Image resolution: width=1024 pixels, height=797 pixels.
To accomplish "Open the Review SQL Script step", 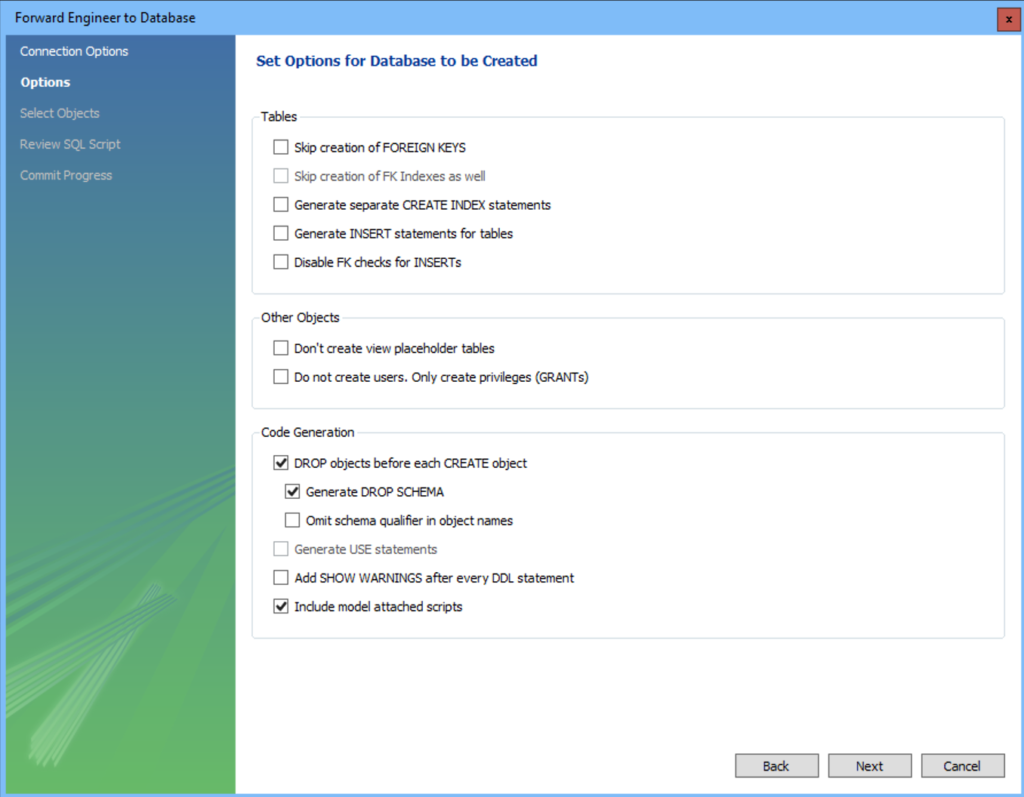I will click(70, 144).
